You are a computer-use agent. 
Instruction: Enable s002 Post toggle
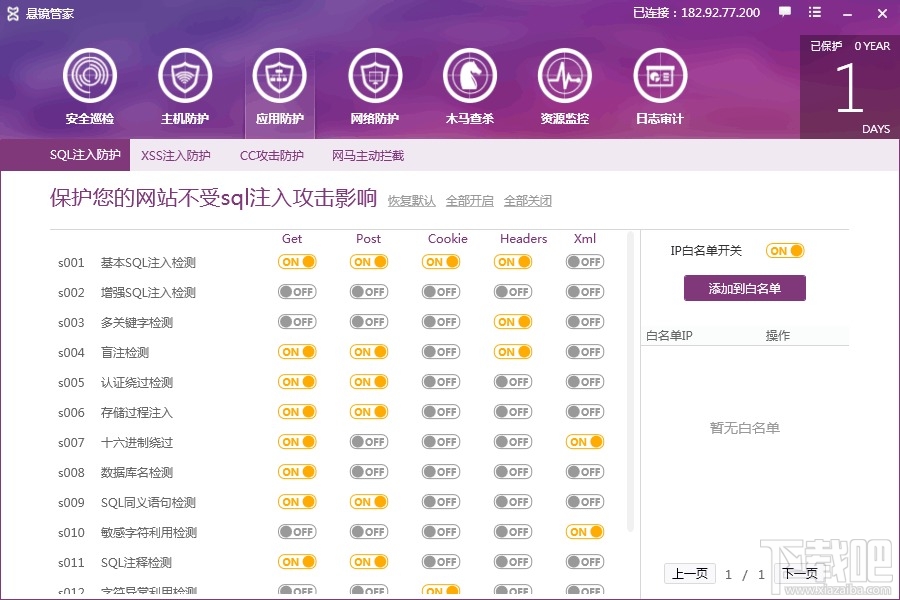click(x=369, y=292)
